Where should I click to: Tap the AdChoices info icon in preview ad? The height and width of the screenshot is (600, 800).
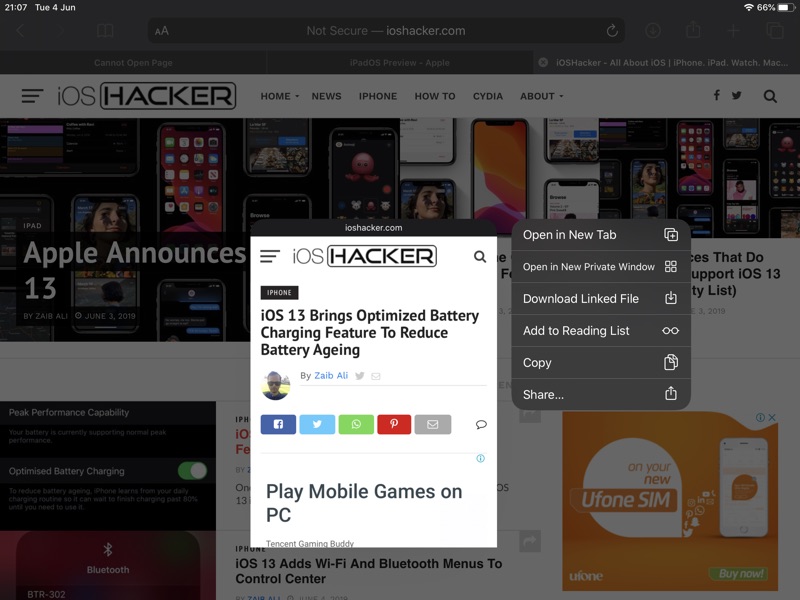click(x=481, y=458)
